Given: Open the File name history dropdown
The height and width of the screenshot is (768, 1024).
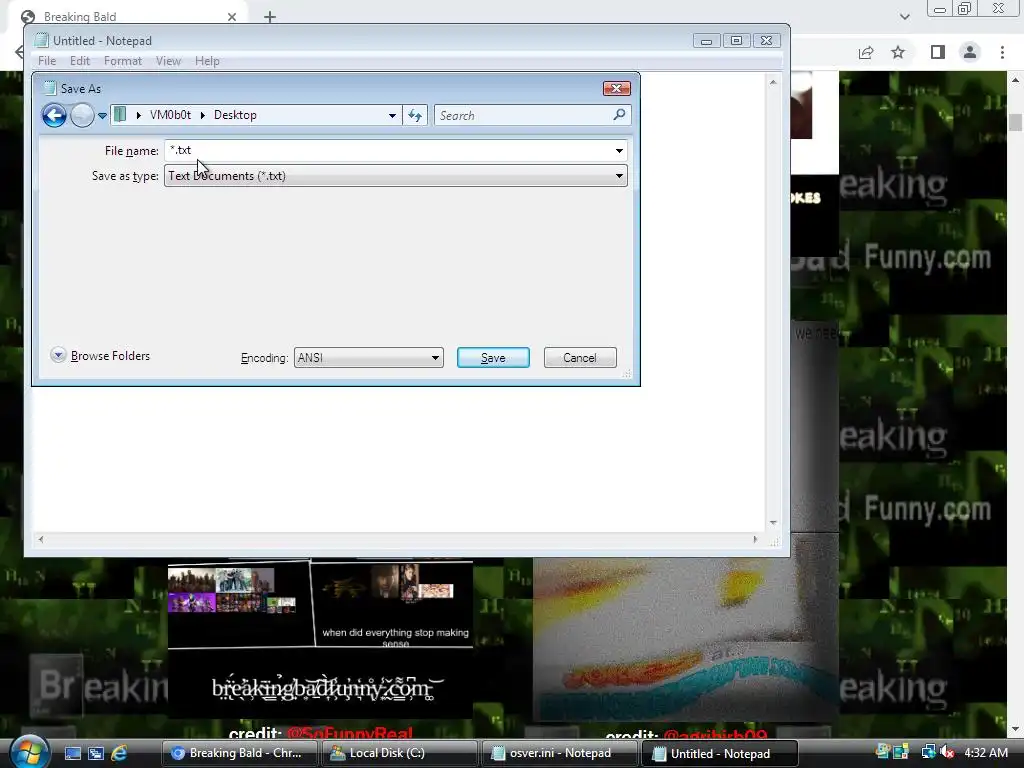Looking at the screenshot, I should (619, 151).
